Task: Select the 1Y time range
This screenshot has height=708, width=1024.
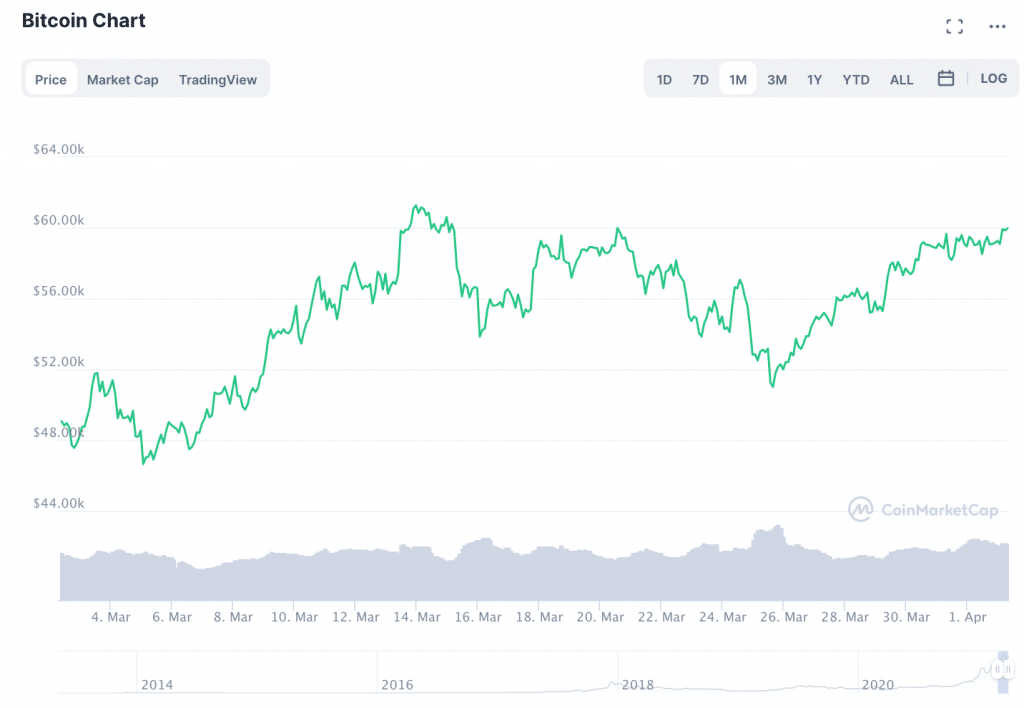Action: pos(814,79)
